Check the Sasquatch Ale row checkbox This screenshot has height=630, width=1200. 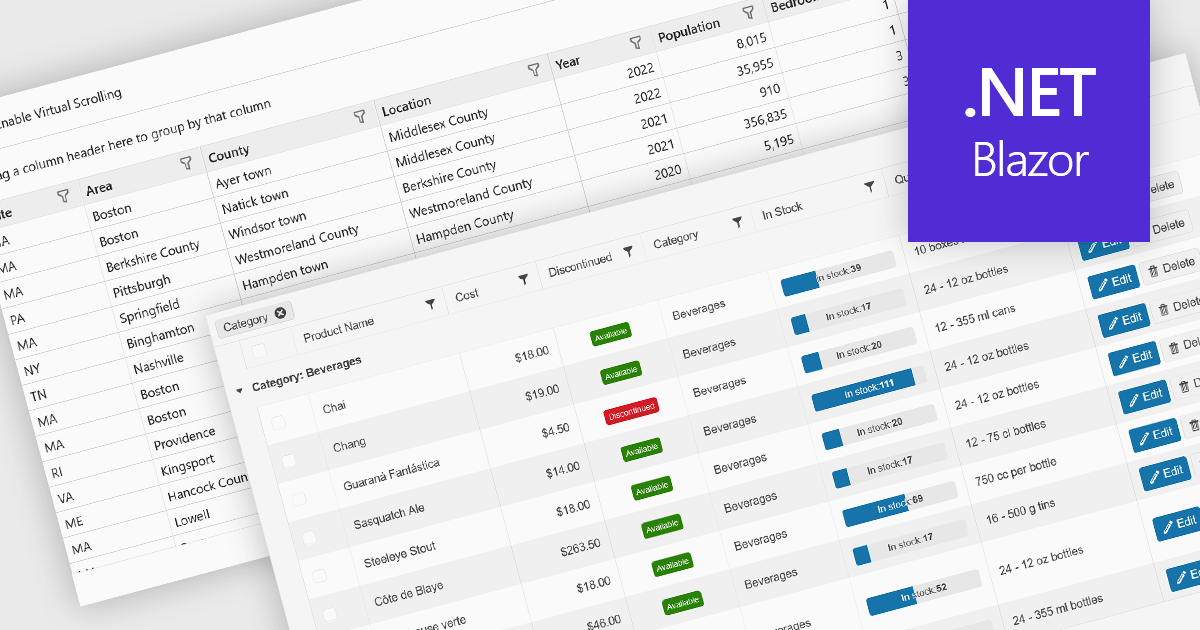click(x=309, y=538)
